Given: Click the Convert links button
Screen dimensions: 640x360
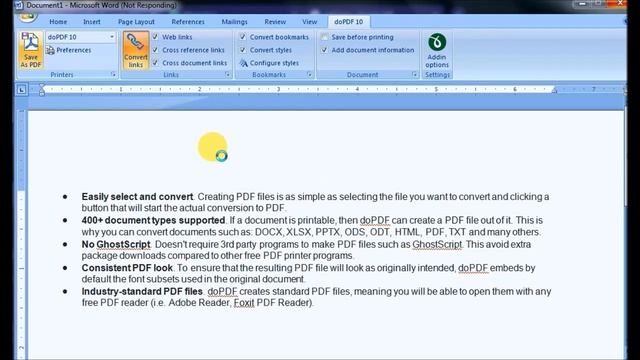Looking at the screenshot, I should pos(136,50).
